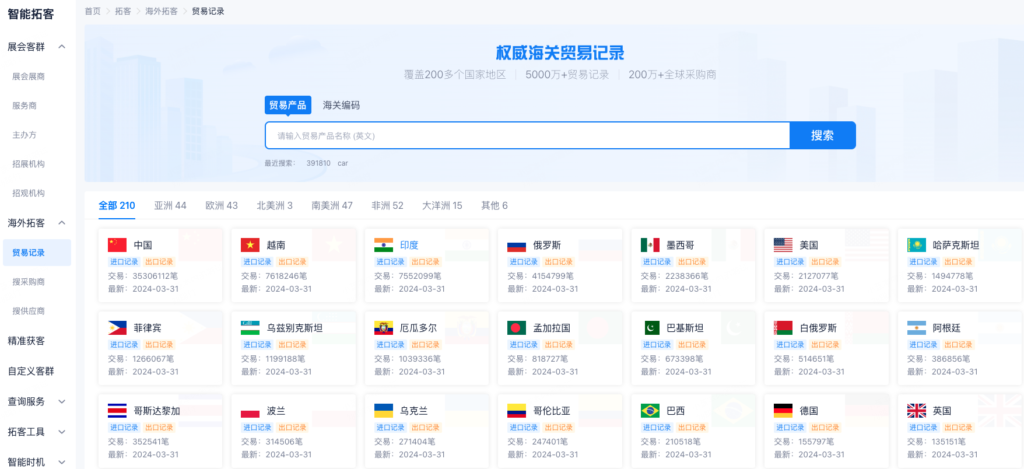Select the 亚洲 44 region tab
The height and width of the screenshot is (469, 1024).
tap(170, 205)
